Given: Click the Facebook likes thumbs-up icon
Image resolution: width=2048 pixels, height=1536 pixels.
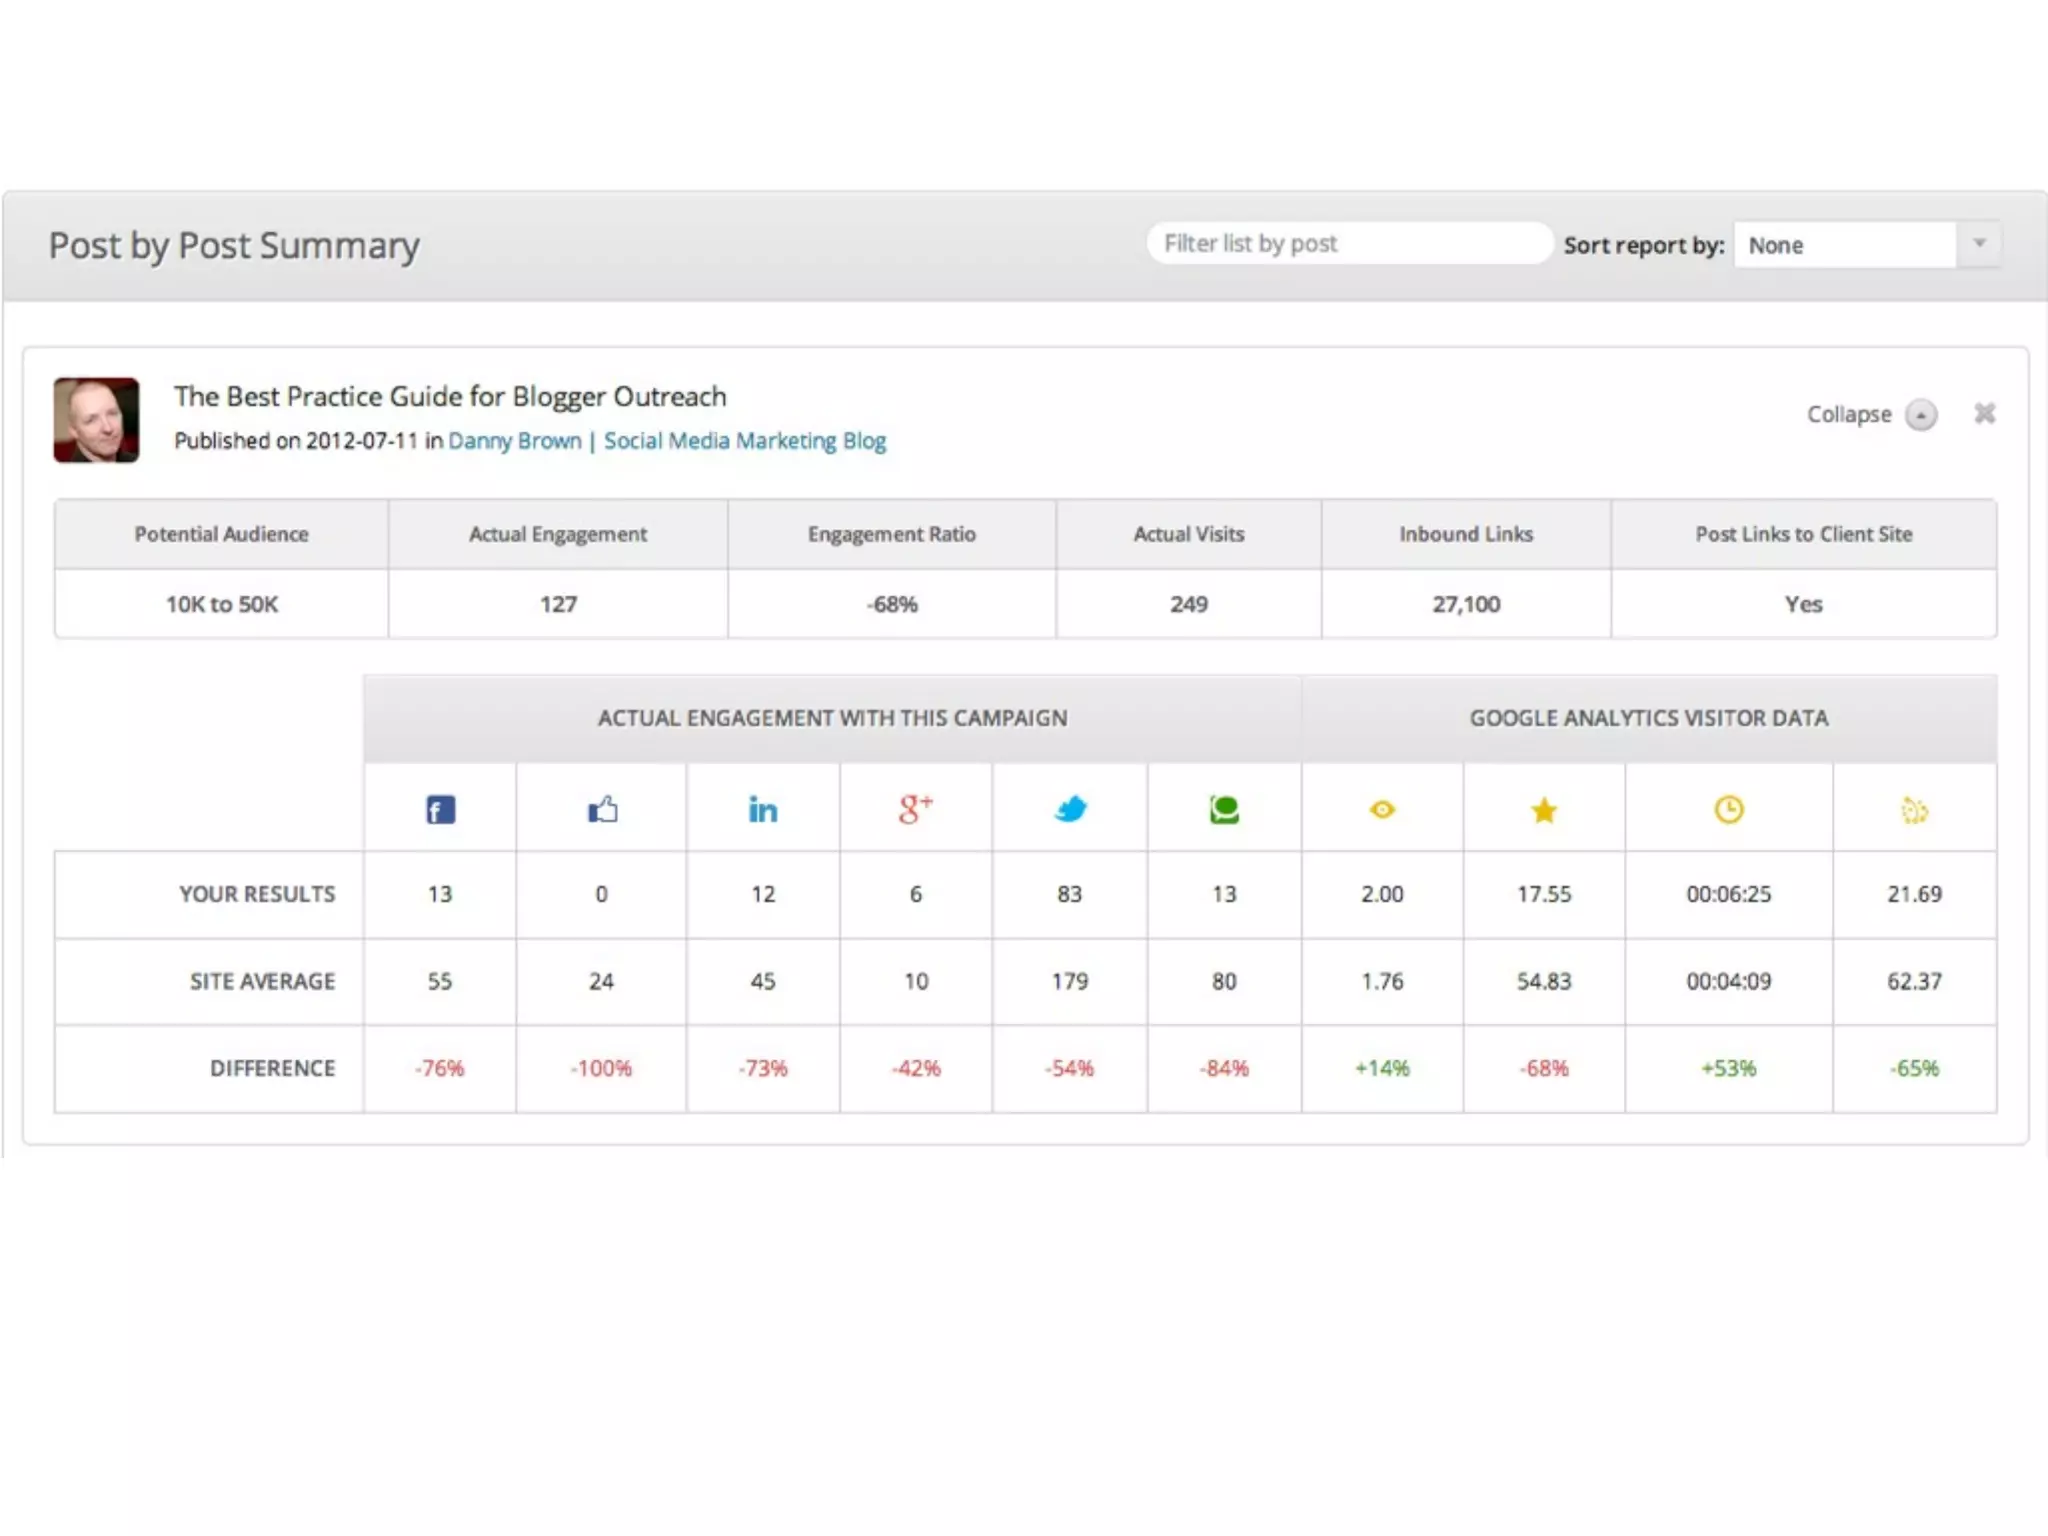Looking at the screenshot, I should [x=602, y=809].
